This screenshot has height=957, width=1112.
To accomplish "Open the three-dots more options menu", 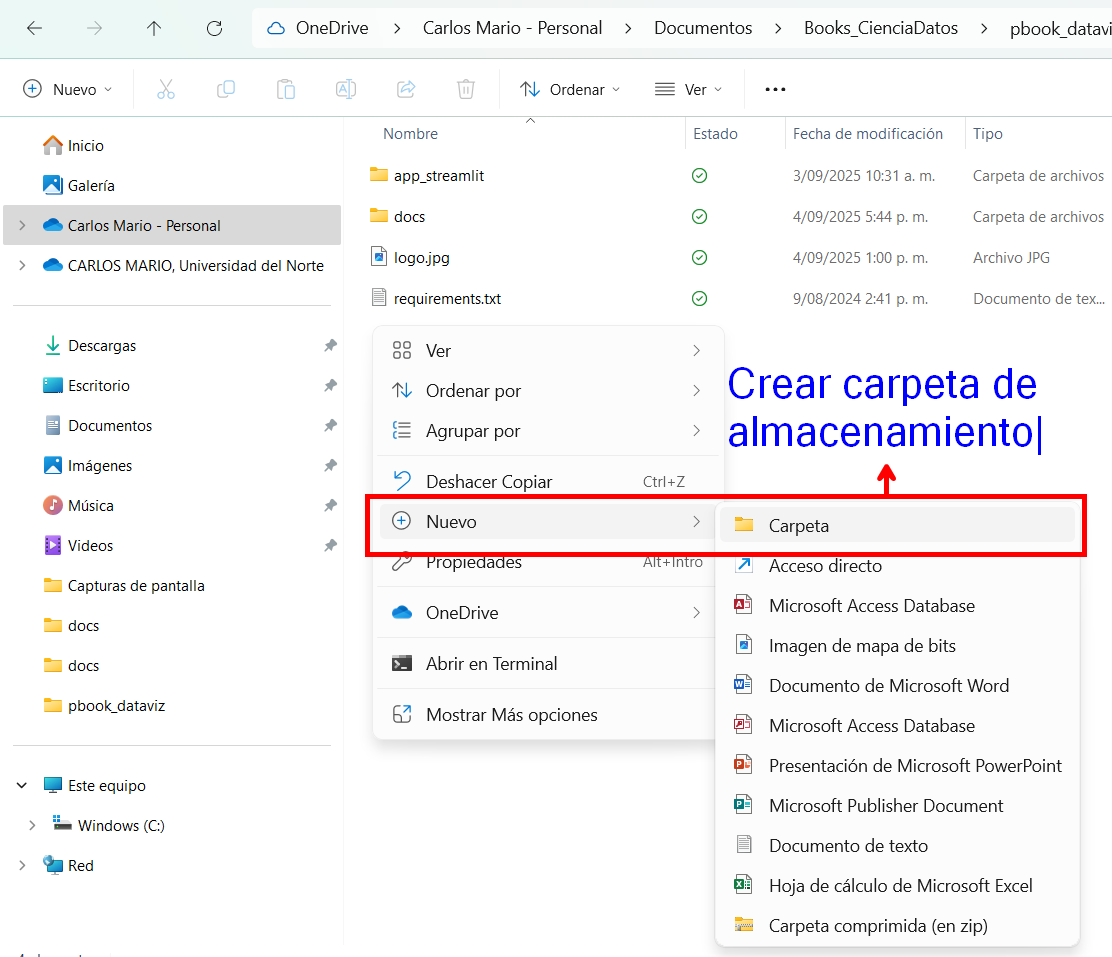I will point(775,89).
